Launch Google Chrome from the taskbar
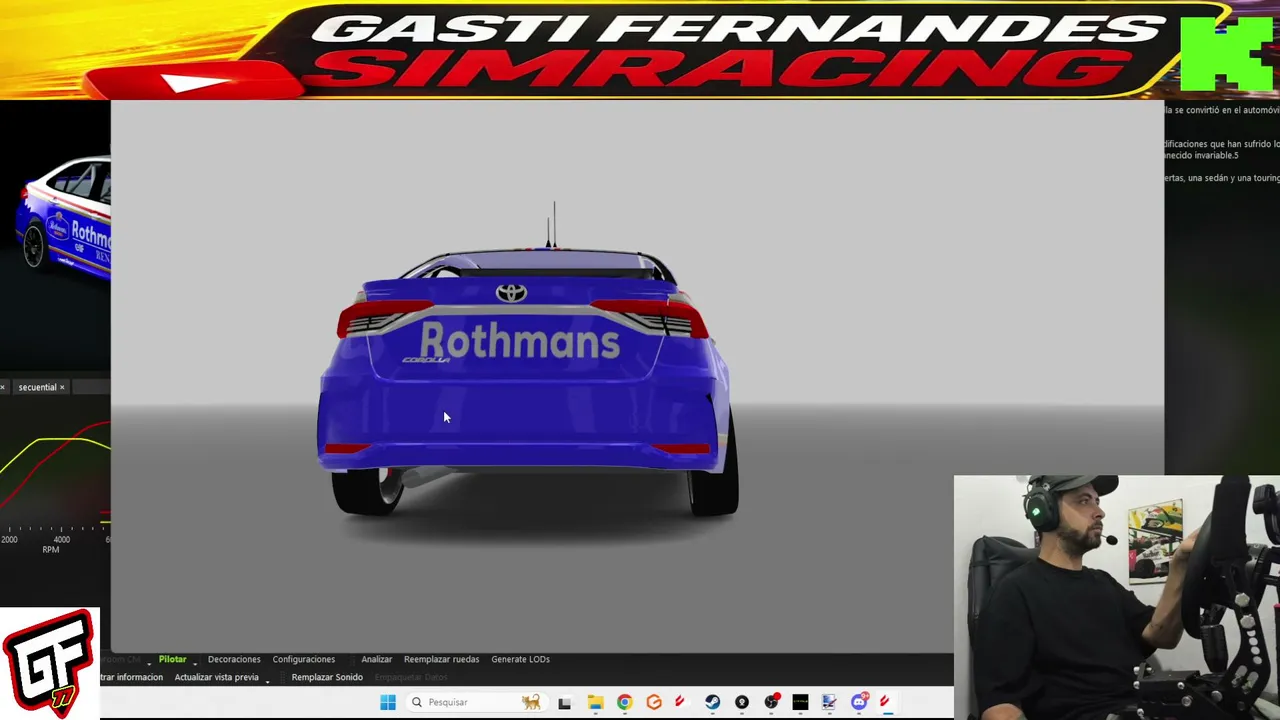This screenshot has width=1280, height=720. [x=625, y=702]
